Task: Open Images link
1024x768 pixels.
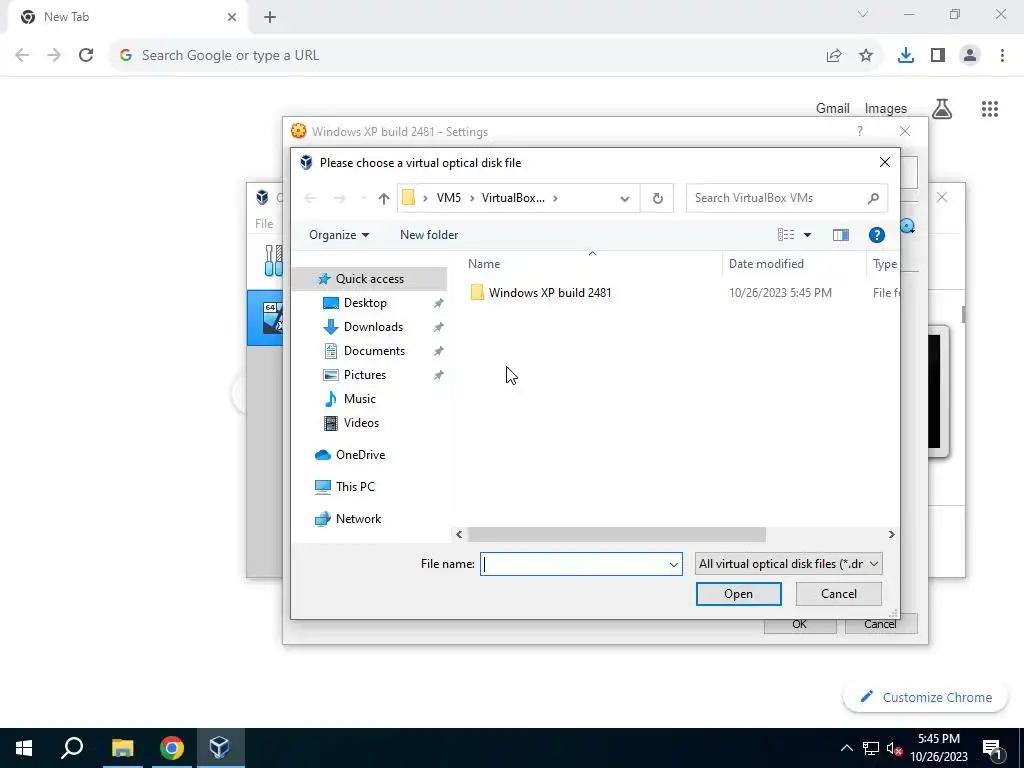Action: tap(886, 108)
